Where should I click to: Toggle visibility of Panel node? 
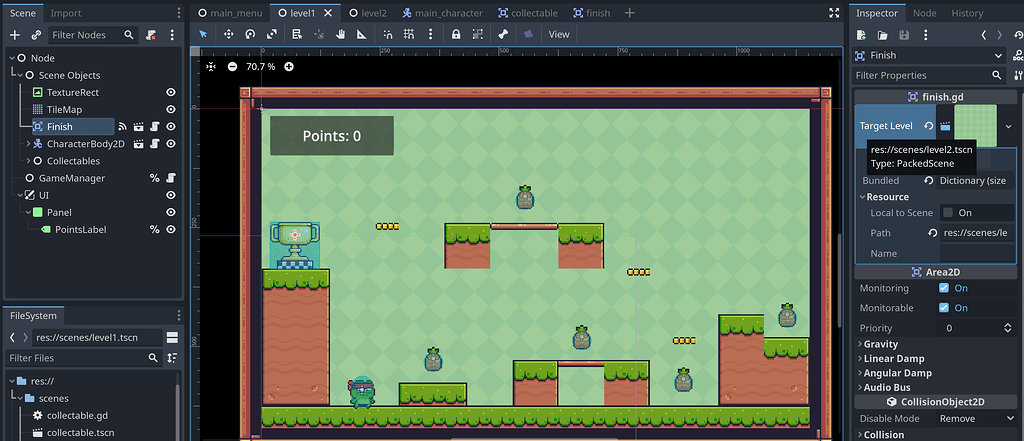click(x=170, y=212)
